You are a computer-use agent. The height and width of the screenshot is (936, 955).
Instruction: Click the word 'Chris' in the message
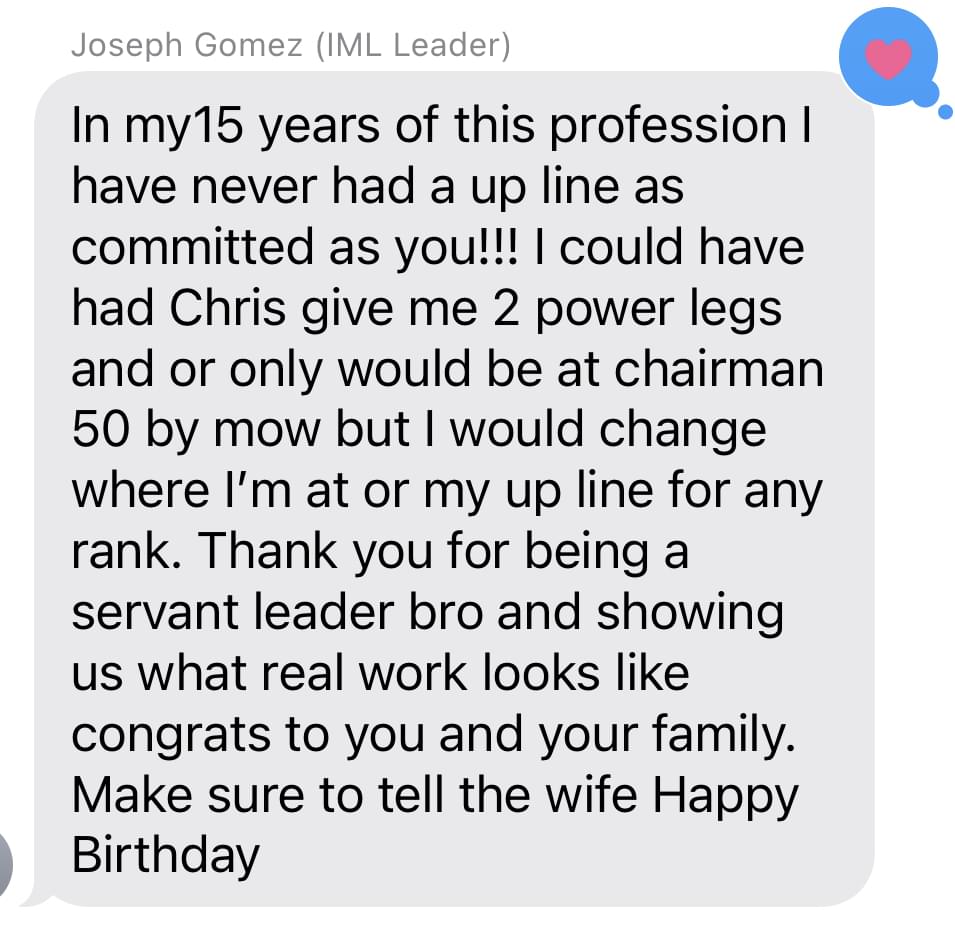point(227,308)
